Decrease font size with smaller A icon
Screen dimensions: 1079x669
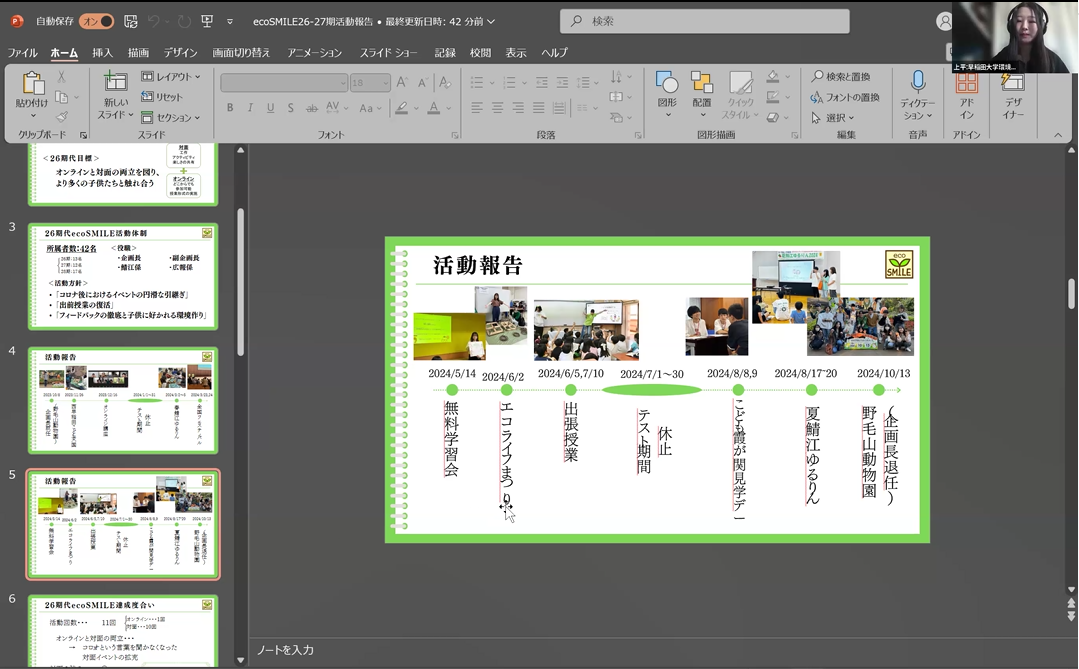click(423, 83)
